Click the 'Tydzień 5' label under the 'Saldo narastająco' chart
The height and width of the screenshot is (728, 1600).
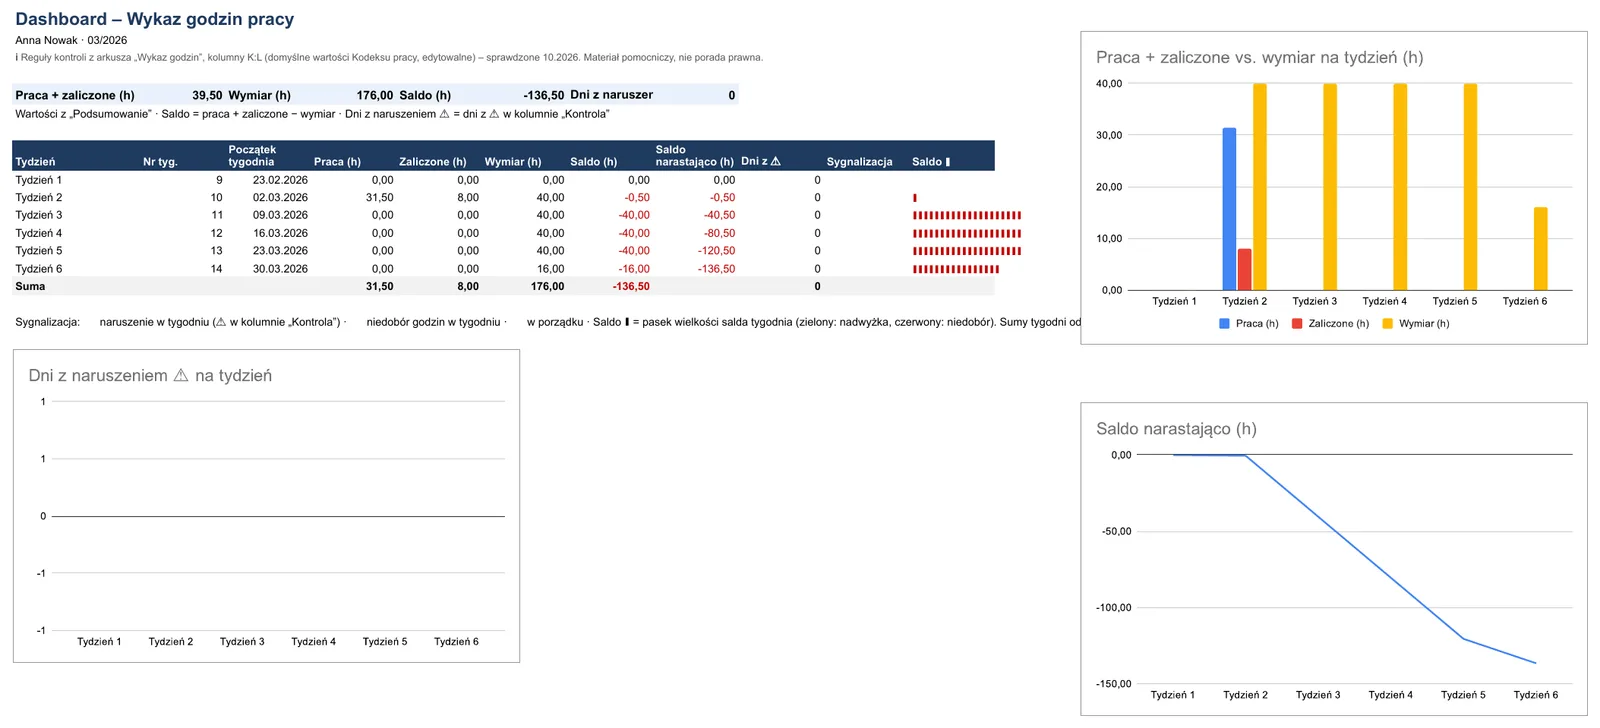click(x=1463, y=695)
